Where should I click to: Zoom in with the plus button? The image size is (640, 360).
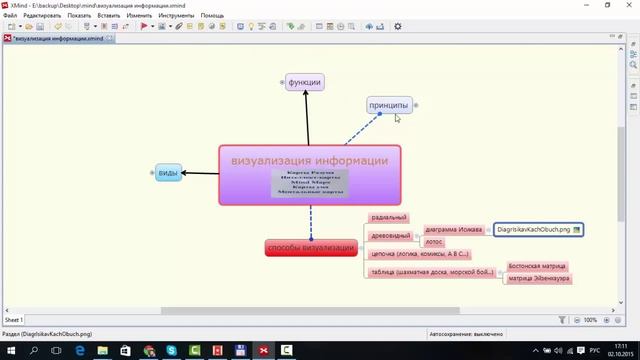point(607,320)
